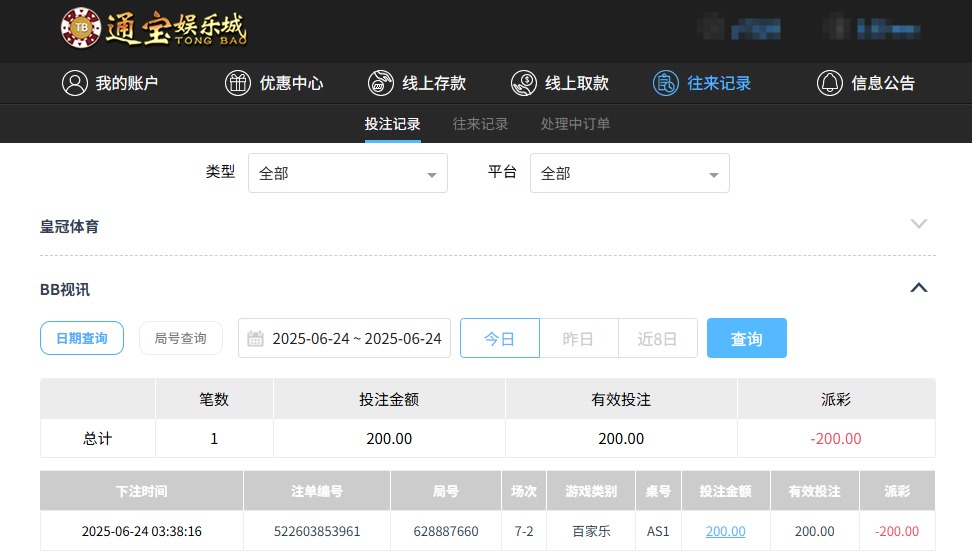Viewport: 972px width, 560px height.
Task: Open 我的账户 menu item
Action: [x=110, y=83]
